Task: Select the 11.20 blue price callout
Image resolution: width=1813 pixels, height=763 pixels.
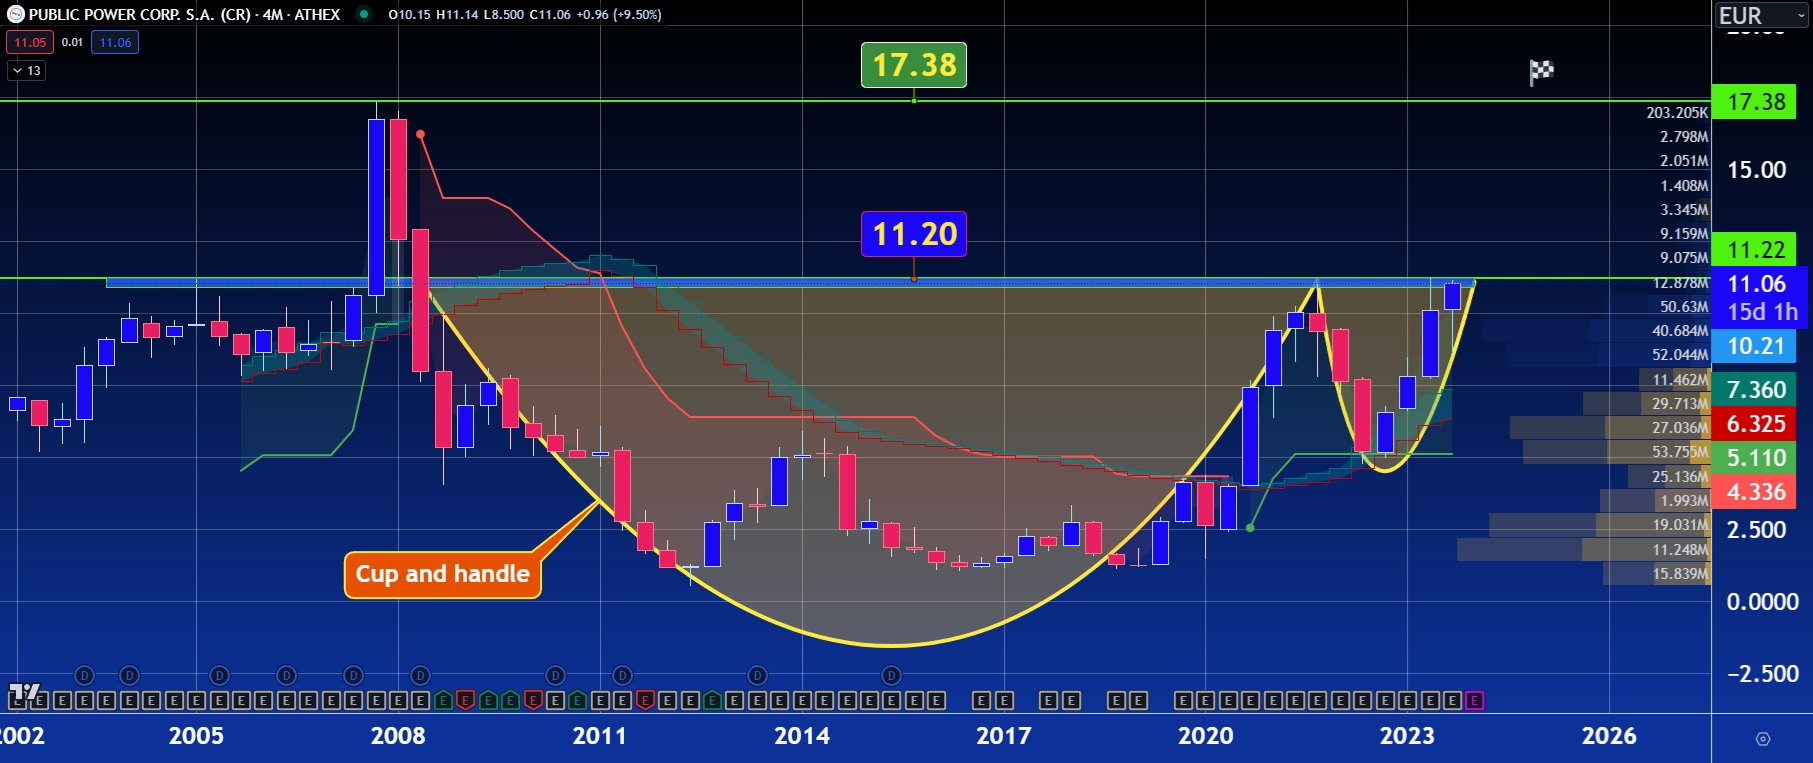Action: coord(914,234)
